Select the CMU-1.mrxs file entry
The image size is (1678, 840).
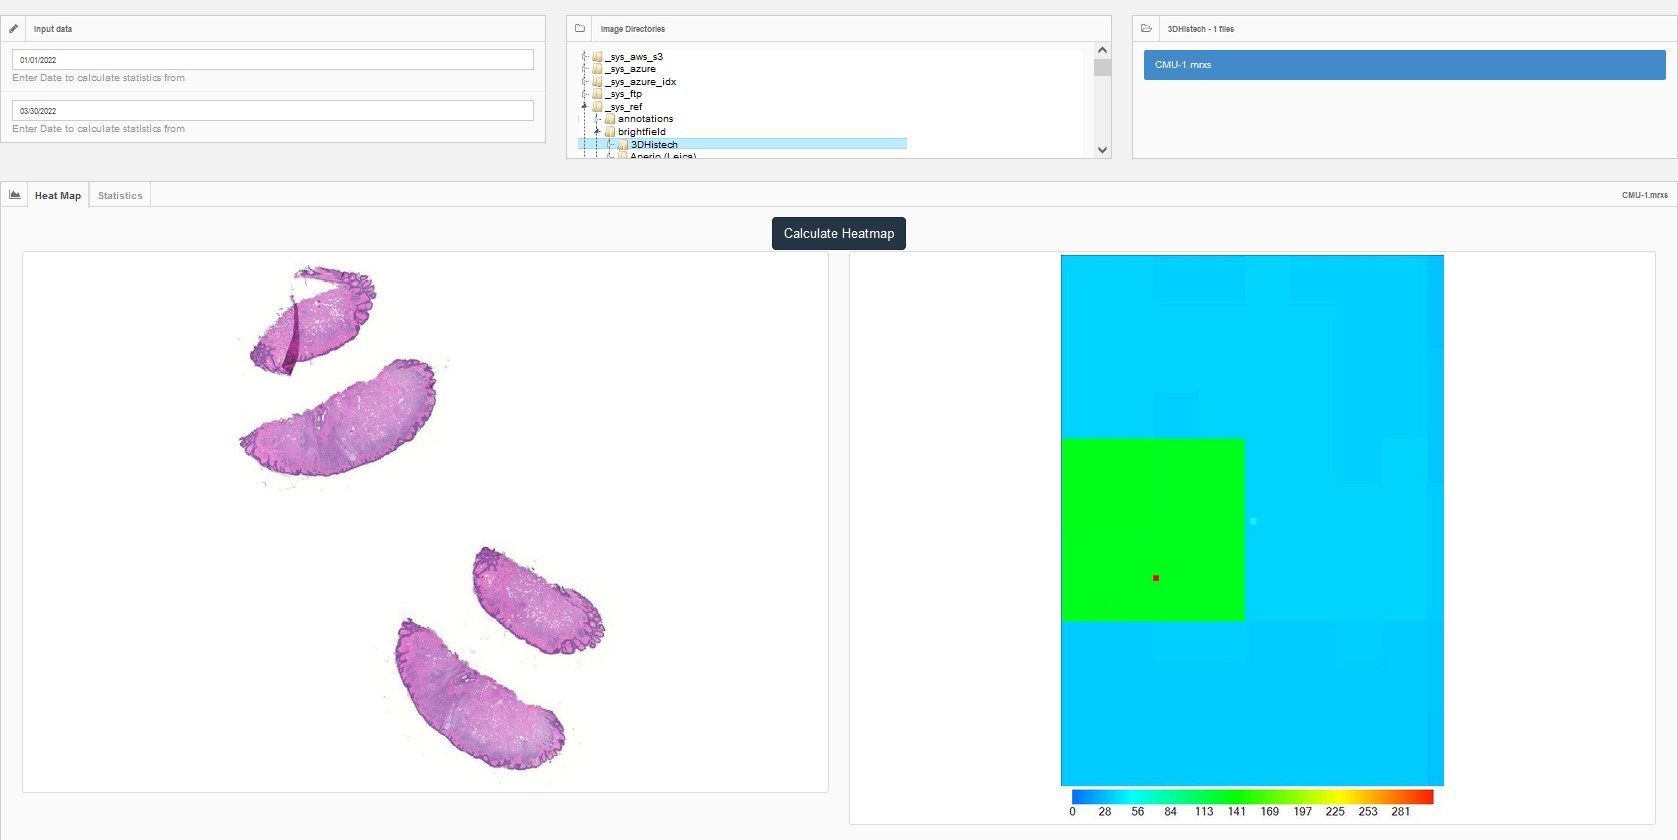(x=1404, y=65)
